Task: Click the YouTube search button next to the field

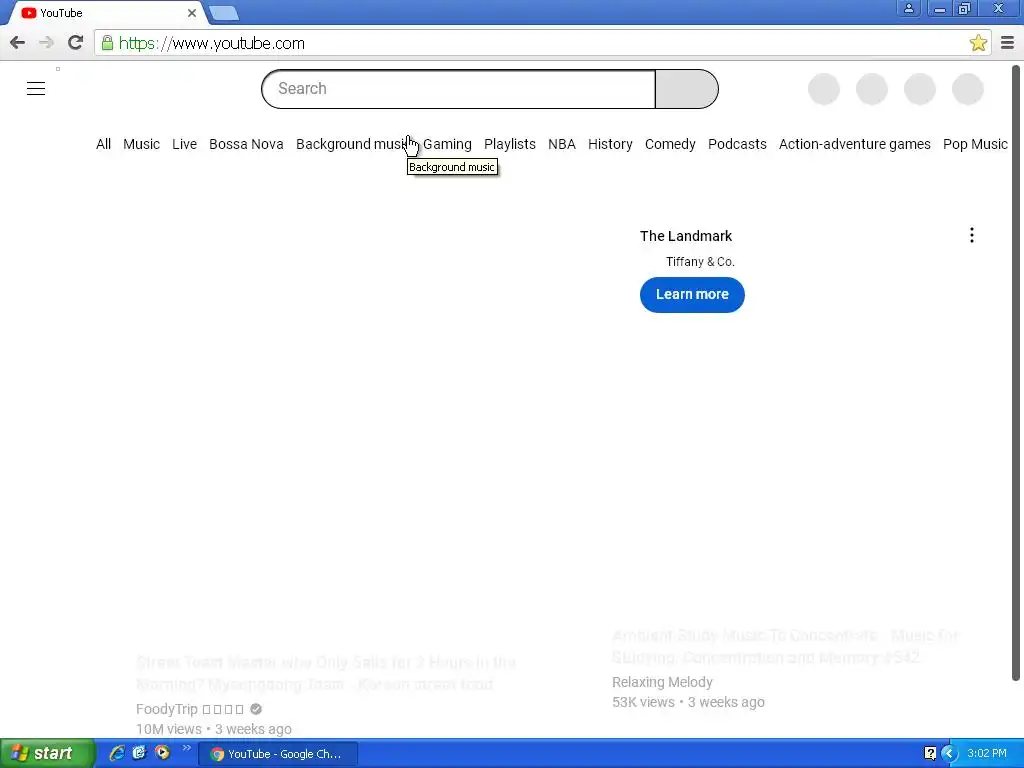Action: pos(687,89)
